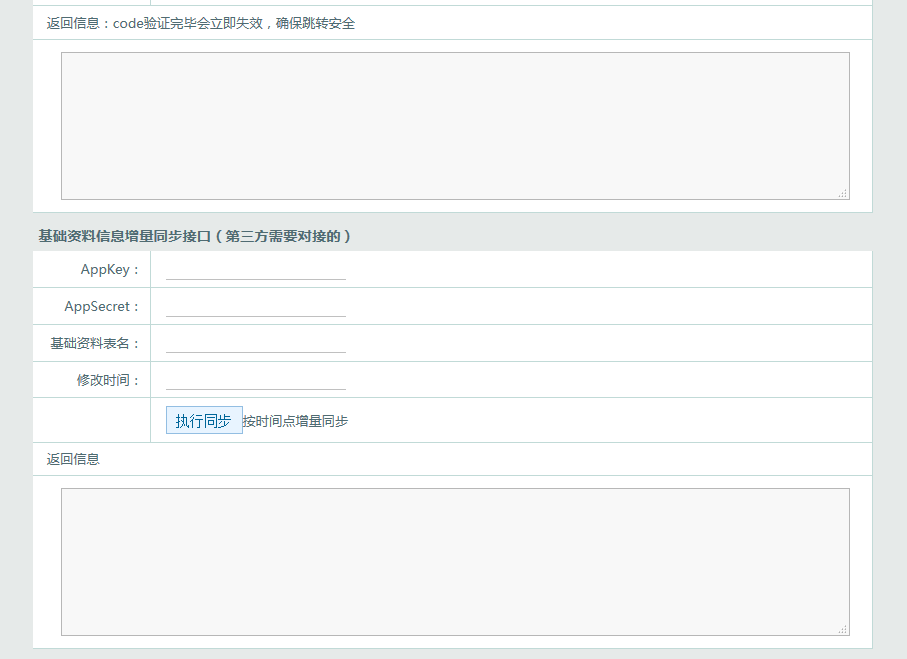Click the AppSecret： label
The image size is (907, 659).
102,307
